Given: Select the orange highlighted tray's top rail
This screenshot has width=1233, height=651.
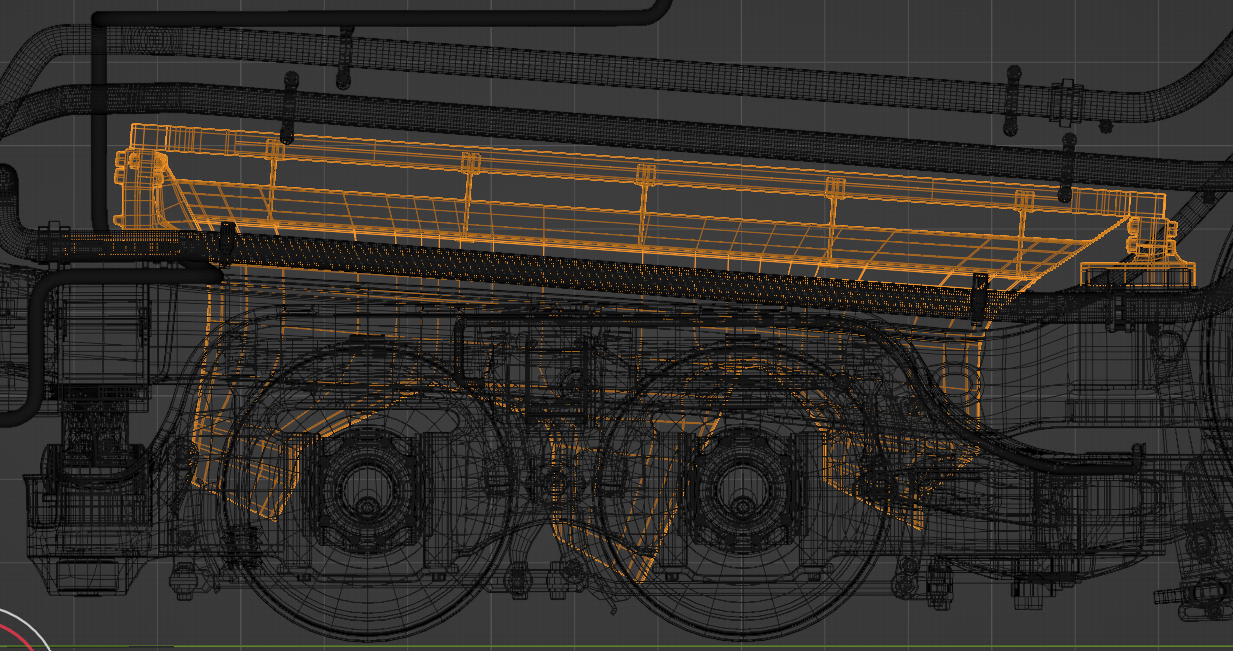Looking at the screenshot, I should [x=640, y=159].
